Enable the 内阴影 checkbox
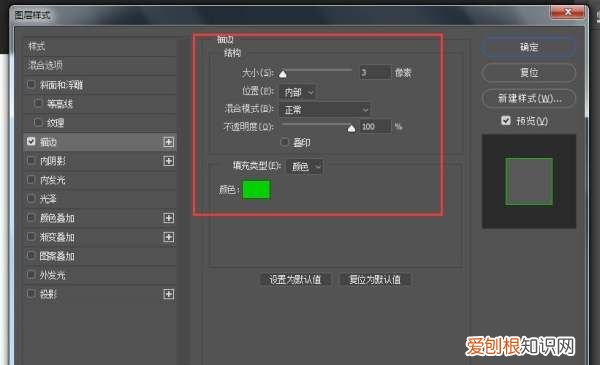The width and height of the screenshot is (600, 365). pyautogui.click(x=31, y=160)
